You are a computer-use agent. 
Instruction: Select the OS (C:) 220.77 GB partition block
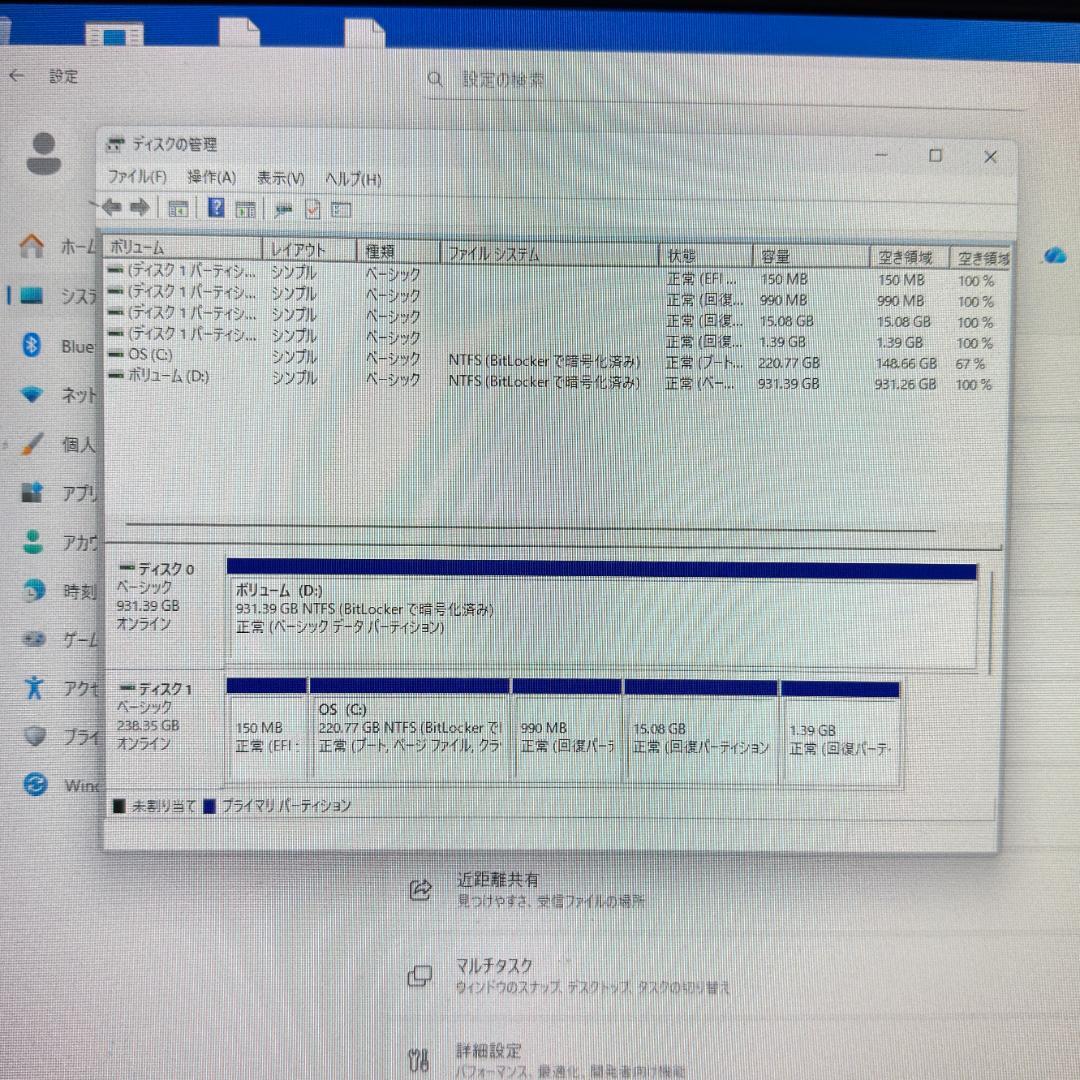click(x=410, y=730)
